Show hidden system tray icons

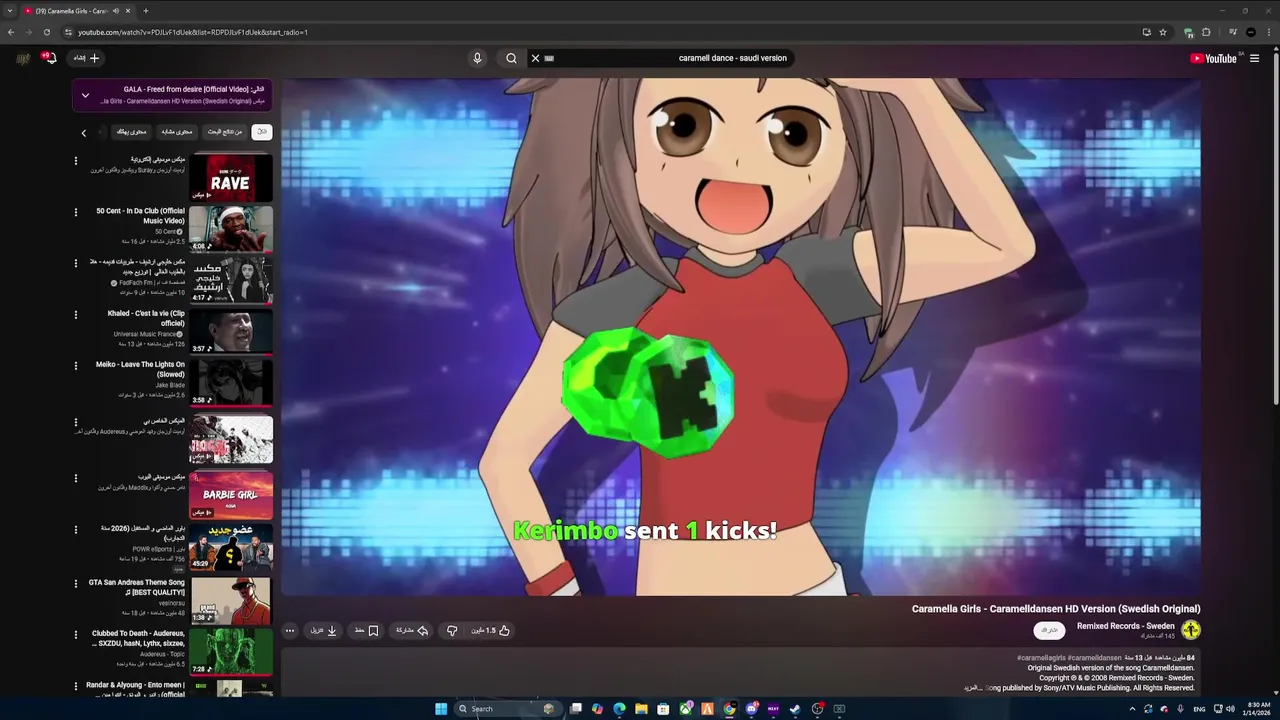click(1132, 709)
